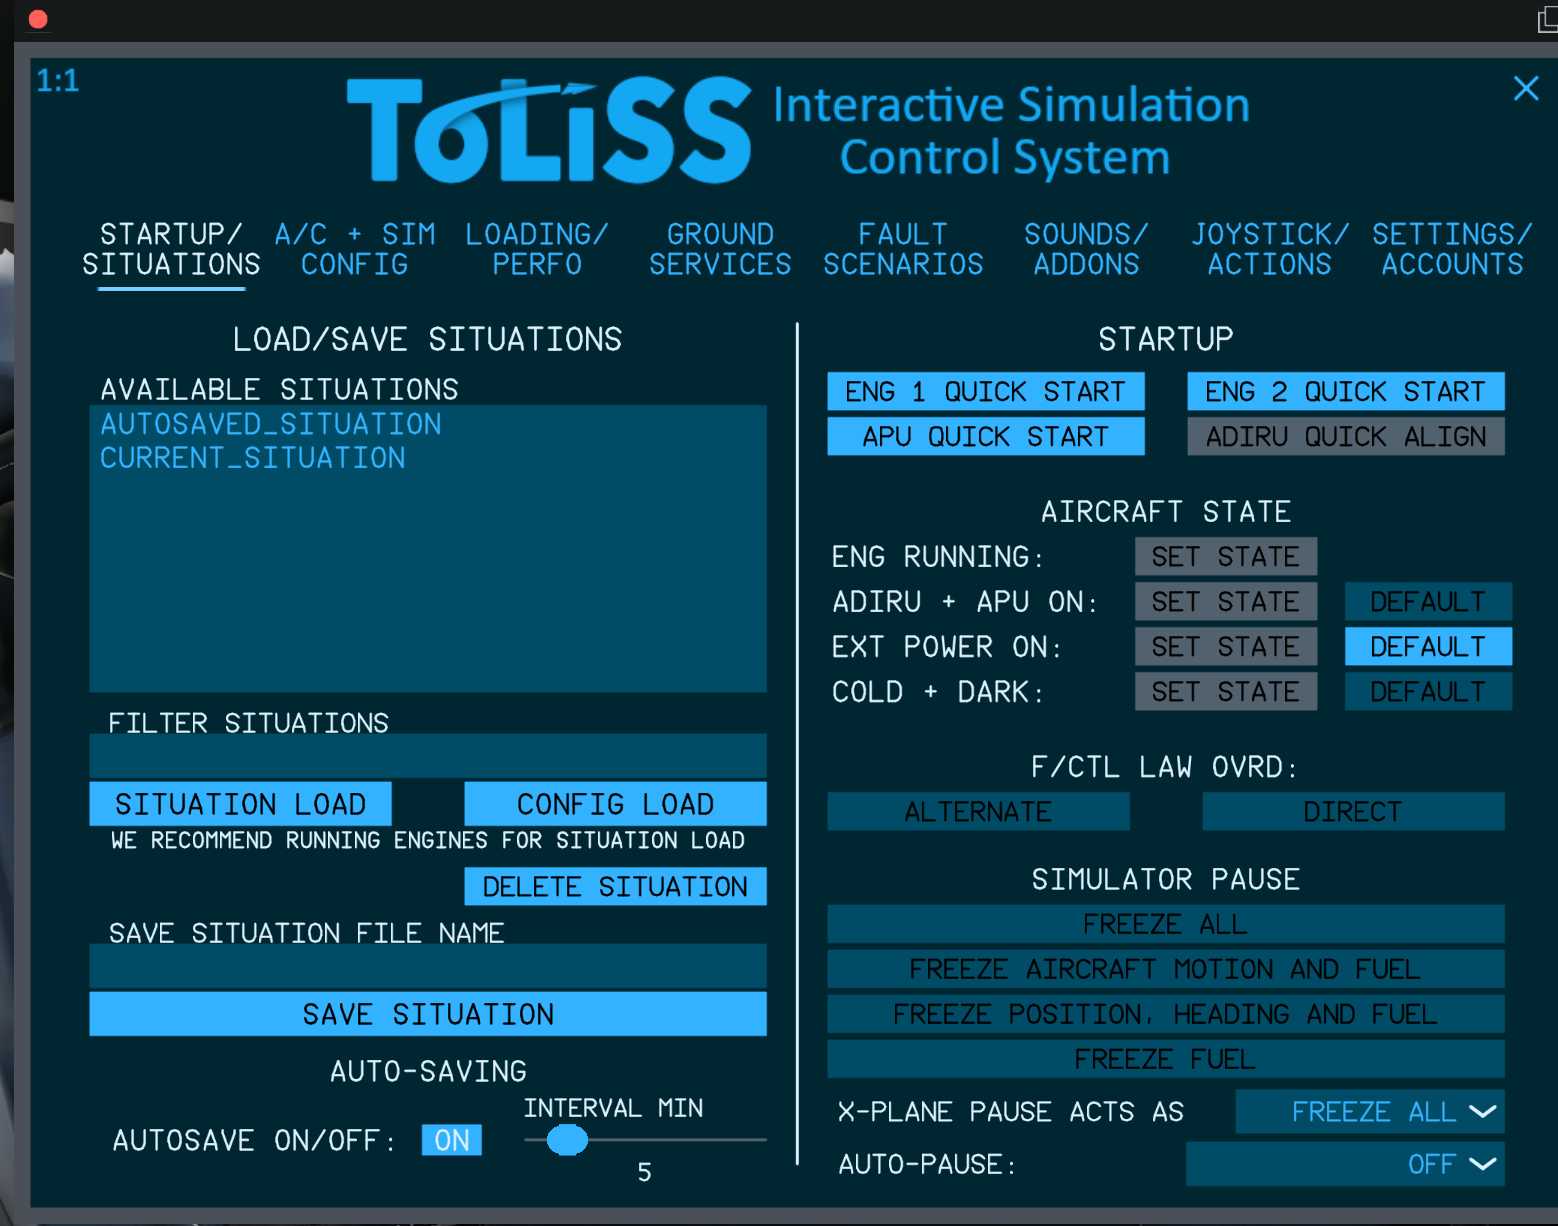This screenshot has height=1226, width=1558.
Task: Open the Auto-Pause dropdown
Action: tap(1345, 1164)
